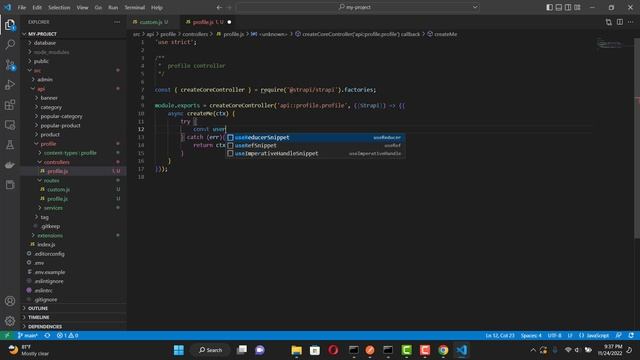The height and width of the screenshot is (360, 640).
Task: Expand the OUTLINE section
Action: click(x=74, y=308)
